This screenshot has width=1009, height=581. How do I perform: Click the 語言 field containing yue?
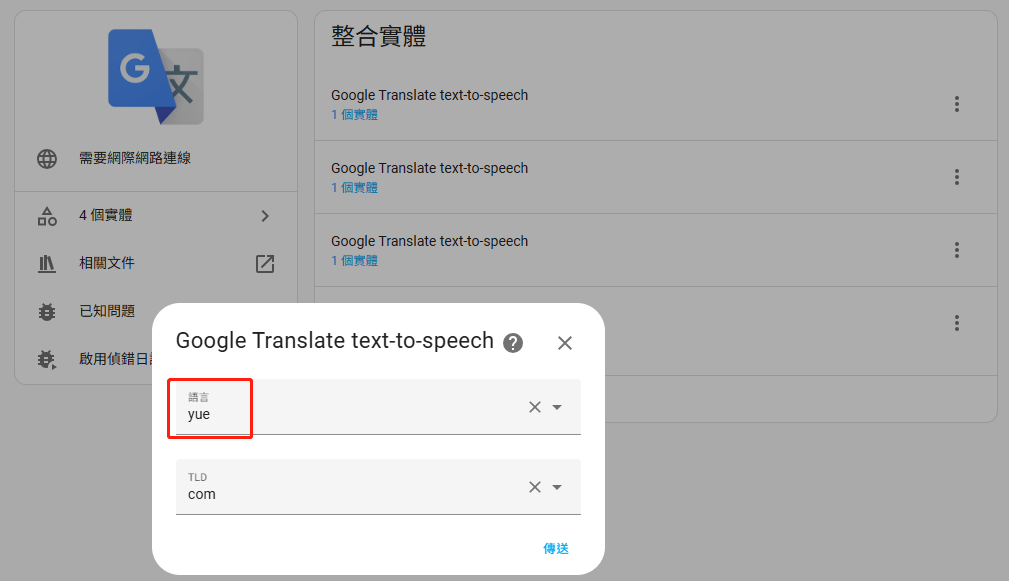[378, 407]
